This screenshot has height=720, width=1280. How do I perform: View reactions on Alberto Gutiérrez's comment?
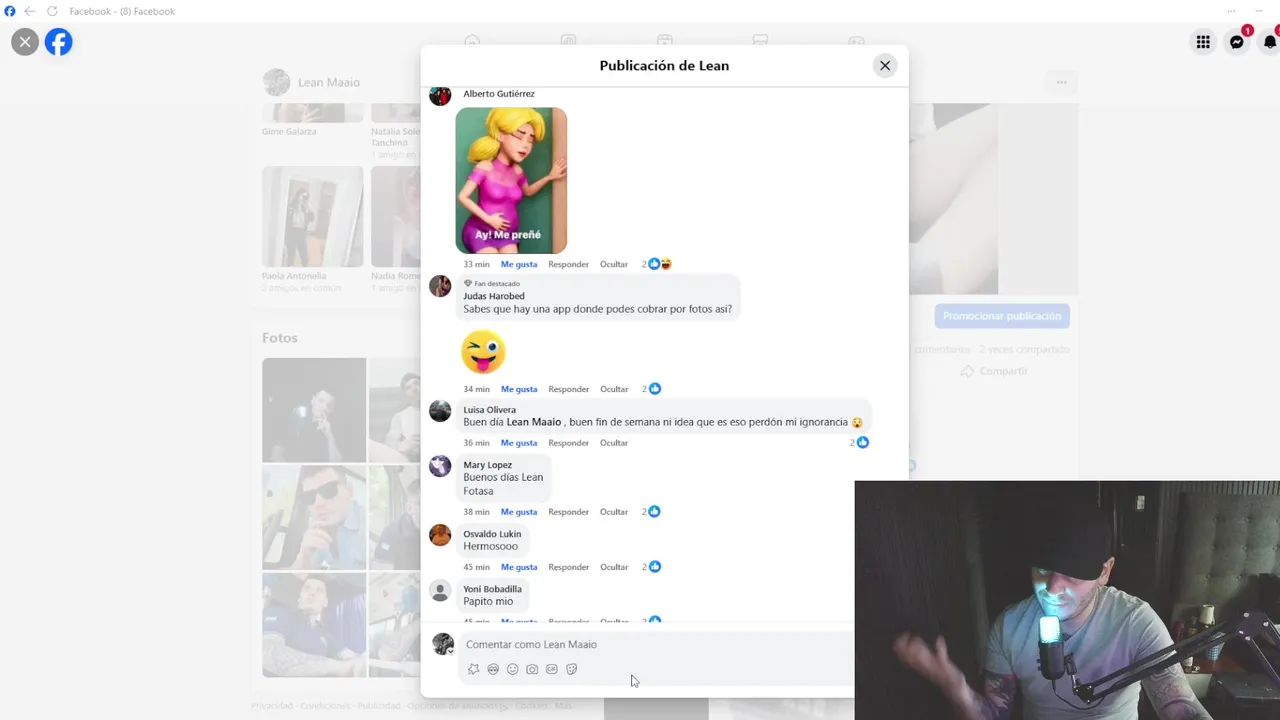point(657,264)
